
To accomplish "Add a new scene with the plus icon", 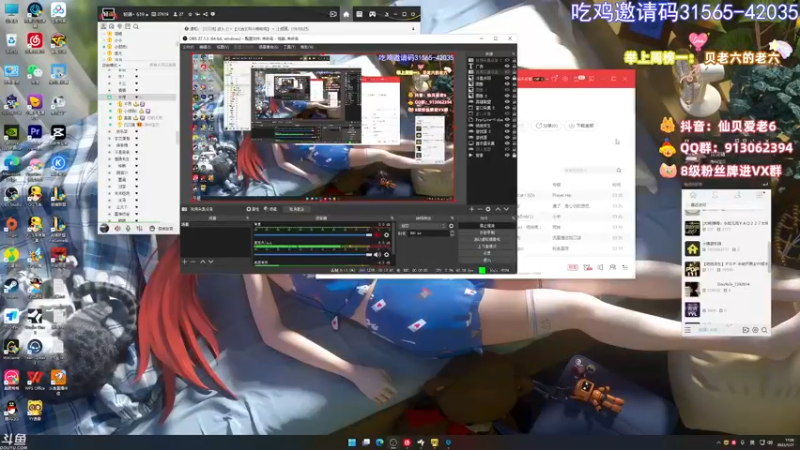I will click(x=185, y=262).
